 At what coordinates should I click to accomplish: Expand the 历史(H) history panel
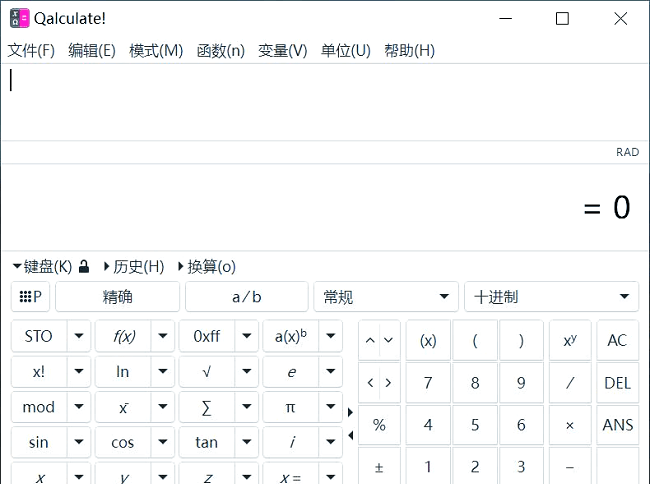pyautogui.click(x=133, y=267)
